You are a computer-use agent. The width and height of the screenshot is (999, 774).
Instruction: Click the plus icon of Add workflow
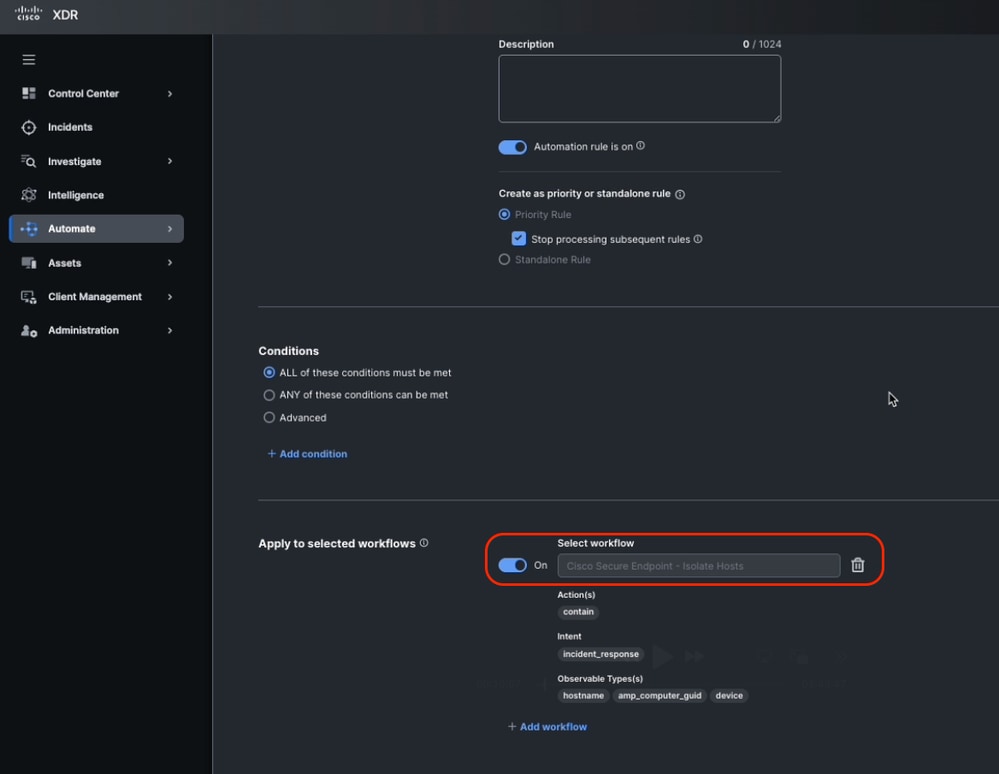(x=512, y=726)
